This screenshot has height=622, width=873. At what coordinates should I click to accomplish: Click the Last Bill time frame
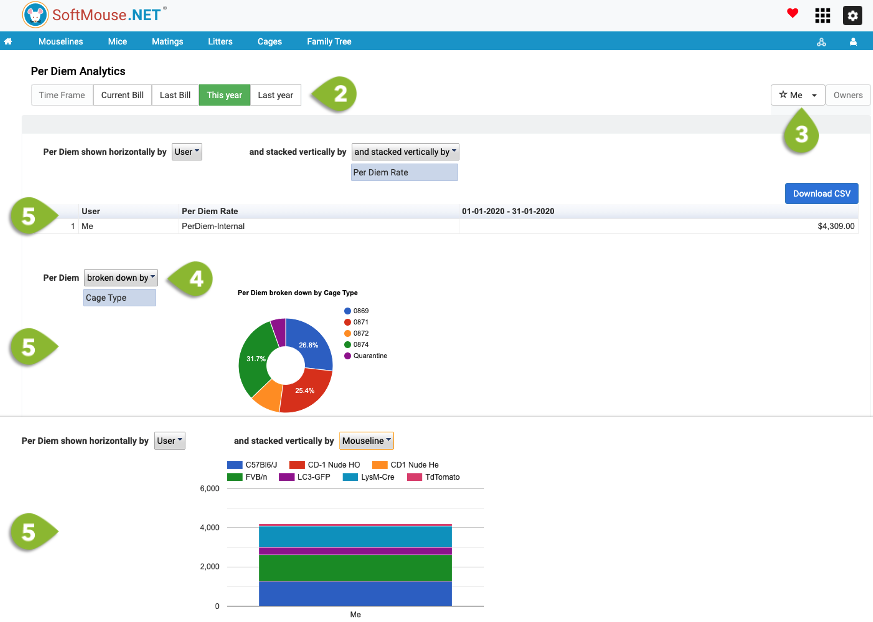click(175, 95)
